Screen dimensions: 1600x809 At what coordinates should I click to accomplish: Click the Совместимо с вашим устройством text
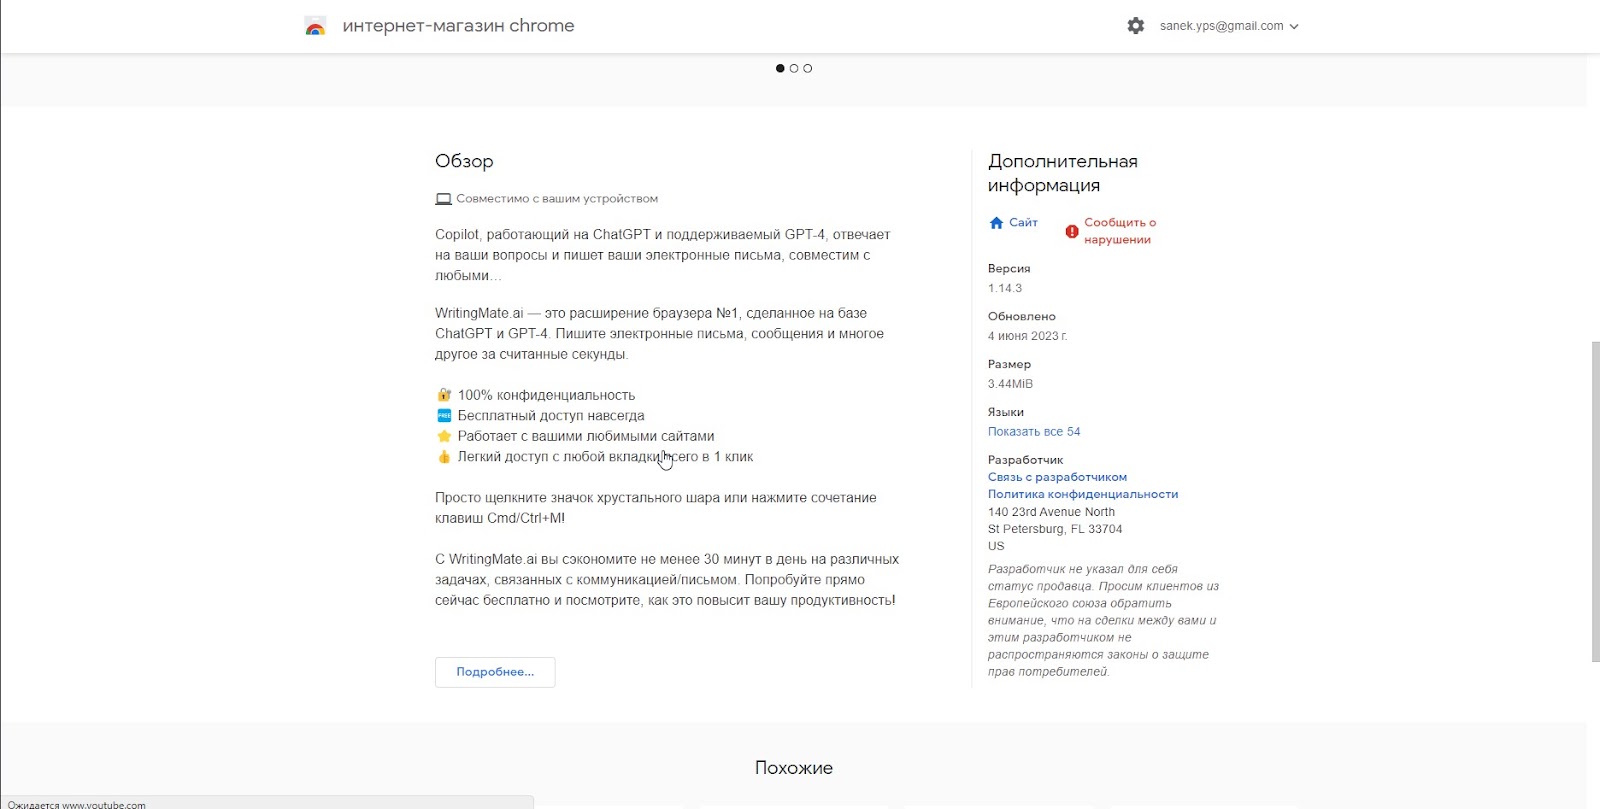click(557, 199)
